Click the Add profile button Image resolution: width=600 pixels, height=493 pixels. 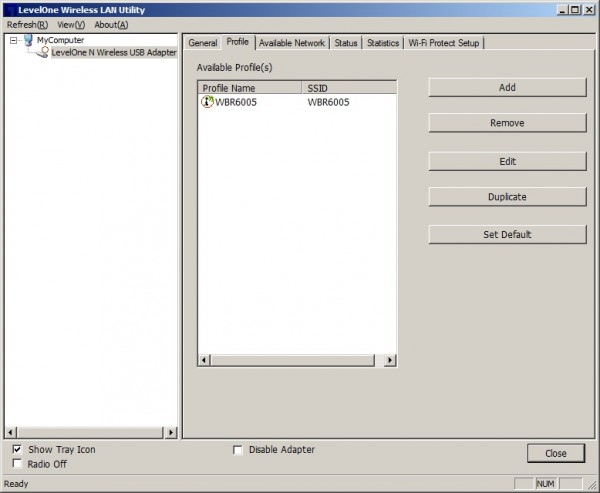tap(507, 88)
